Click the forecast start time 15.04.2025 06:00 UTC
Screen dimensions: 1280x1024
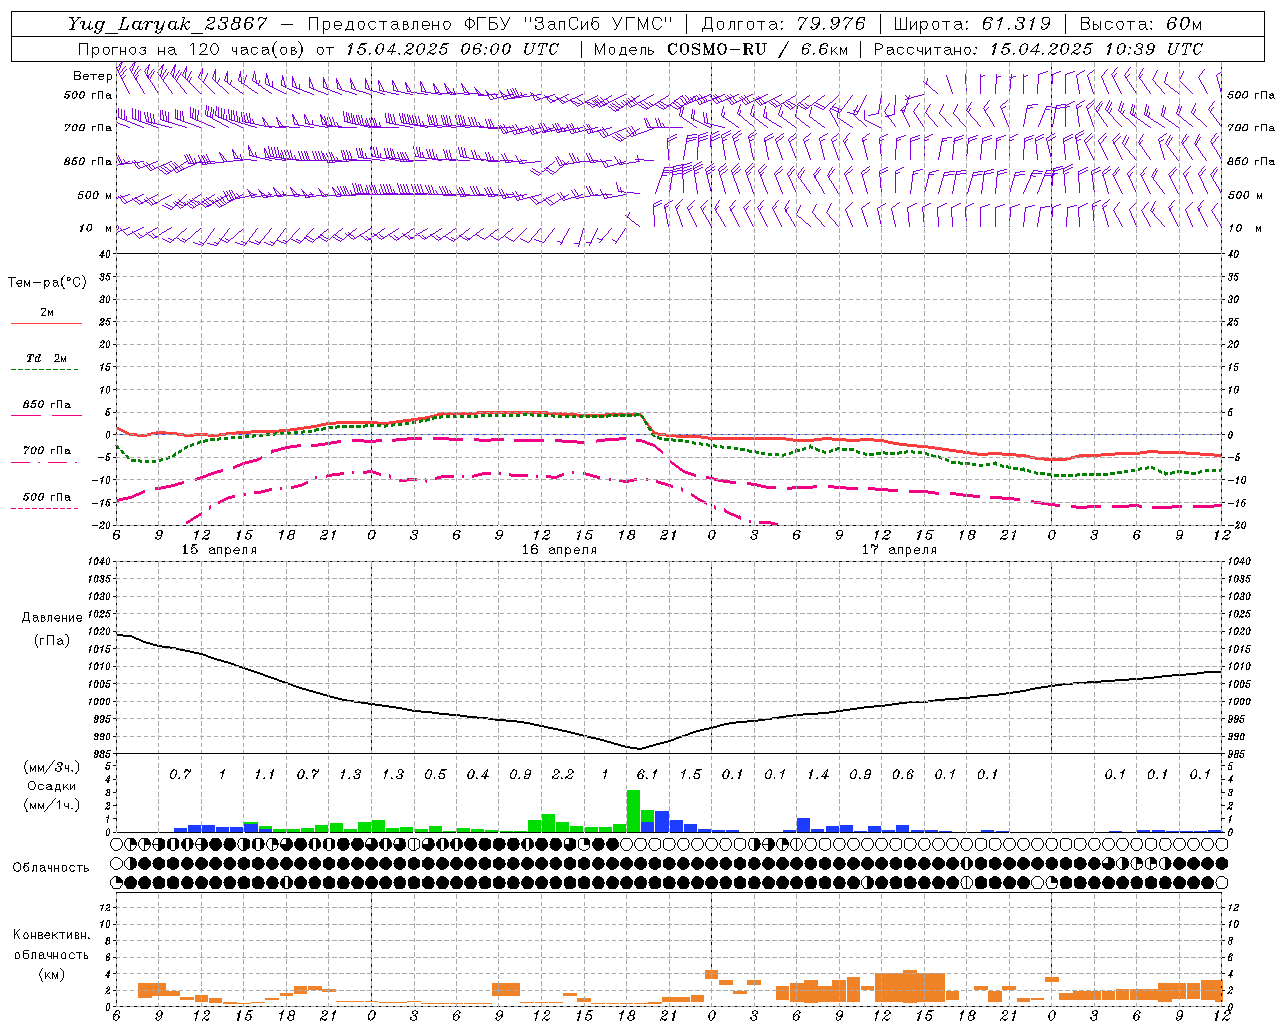coord(452,49)
